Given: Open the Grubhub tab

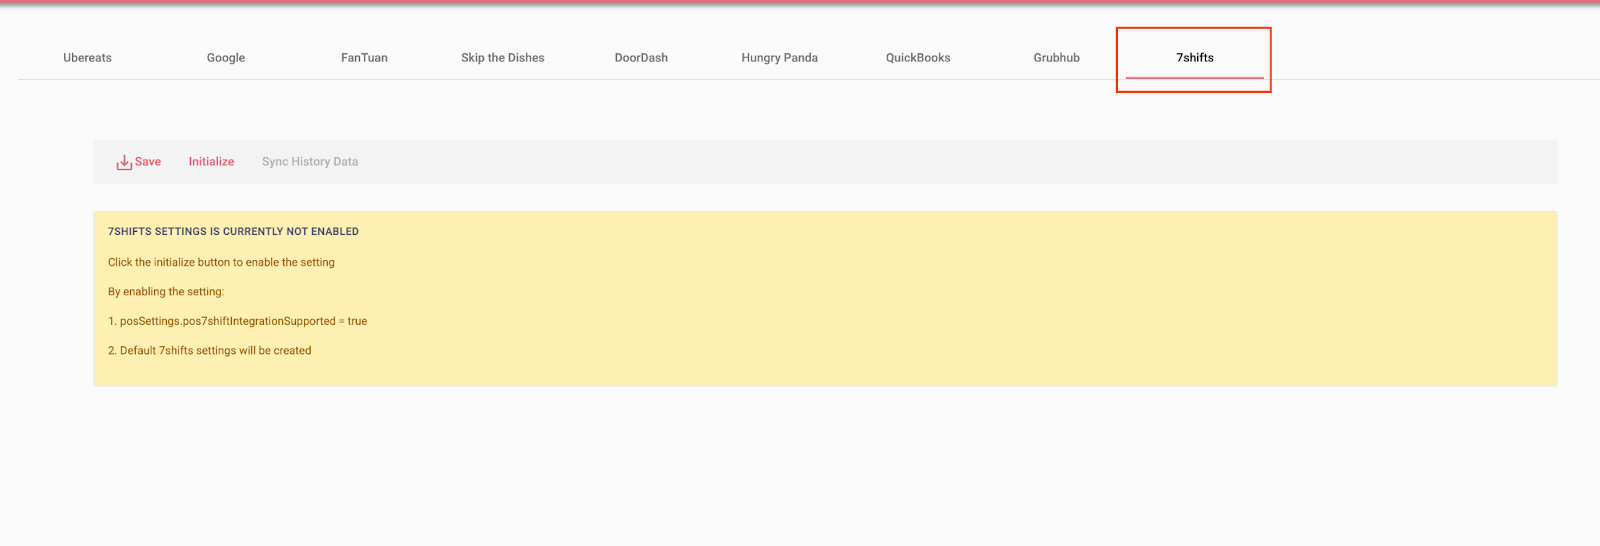Looking at the screenshot, I should tap(1056, 58).
